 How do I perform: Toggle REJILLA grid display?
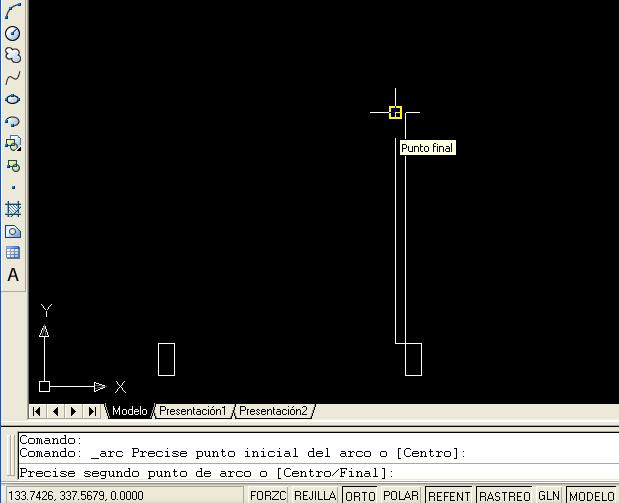pos(315,495)
